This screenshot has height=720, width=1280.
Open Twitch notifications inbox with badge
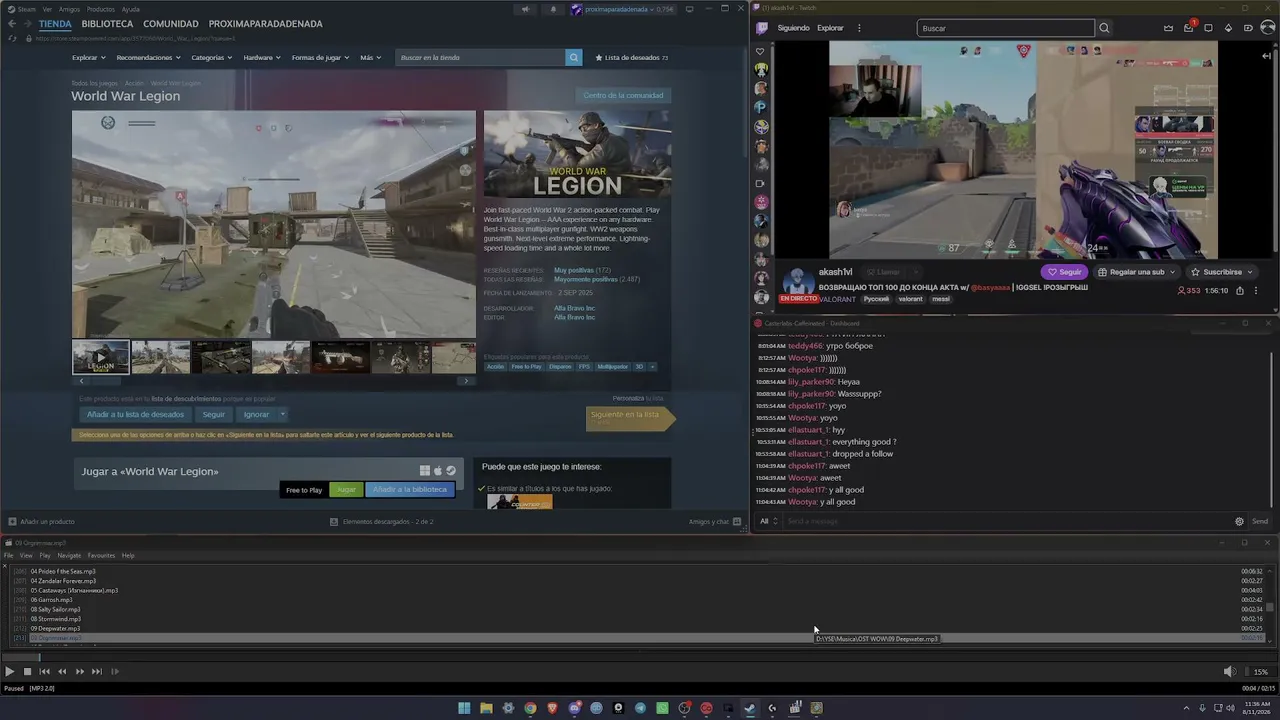pyautogui.click(x=1189, y=27)
